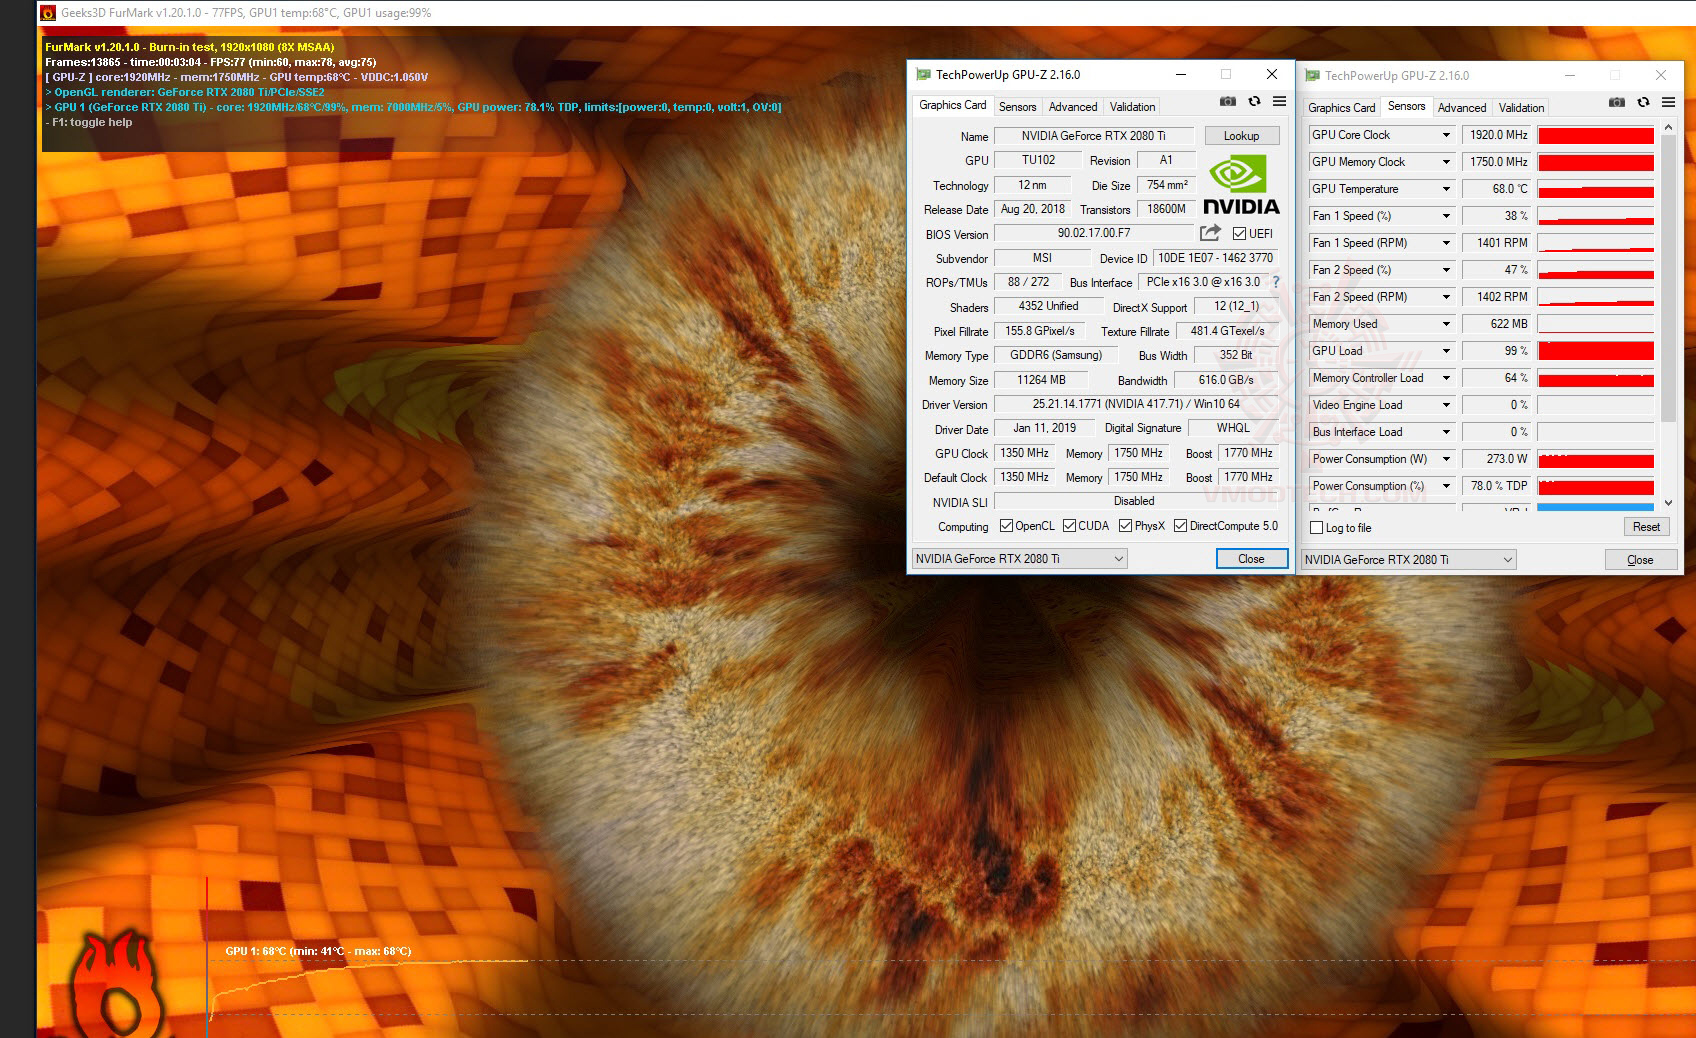This screenshot has height=1038, width=1696.
Task: Click the NVIDIA logo
Action: (x=1240, y=185)
